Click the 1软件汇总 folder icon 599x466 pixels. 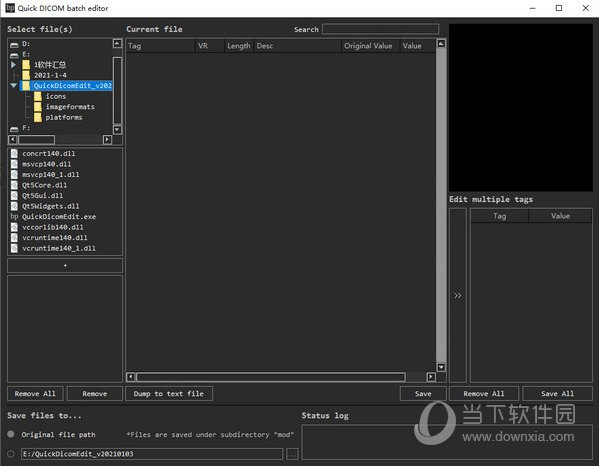point(26,65)
